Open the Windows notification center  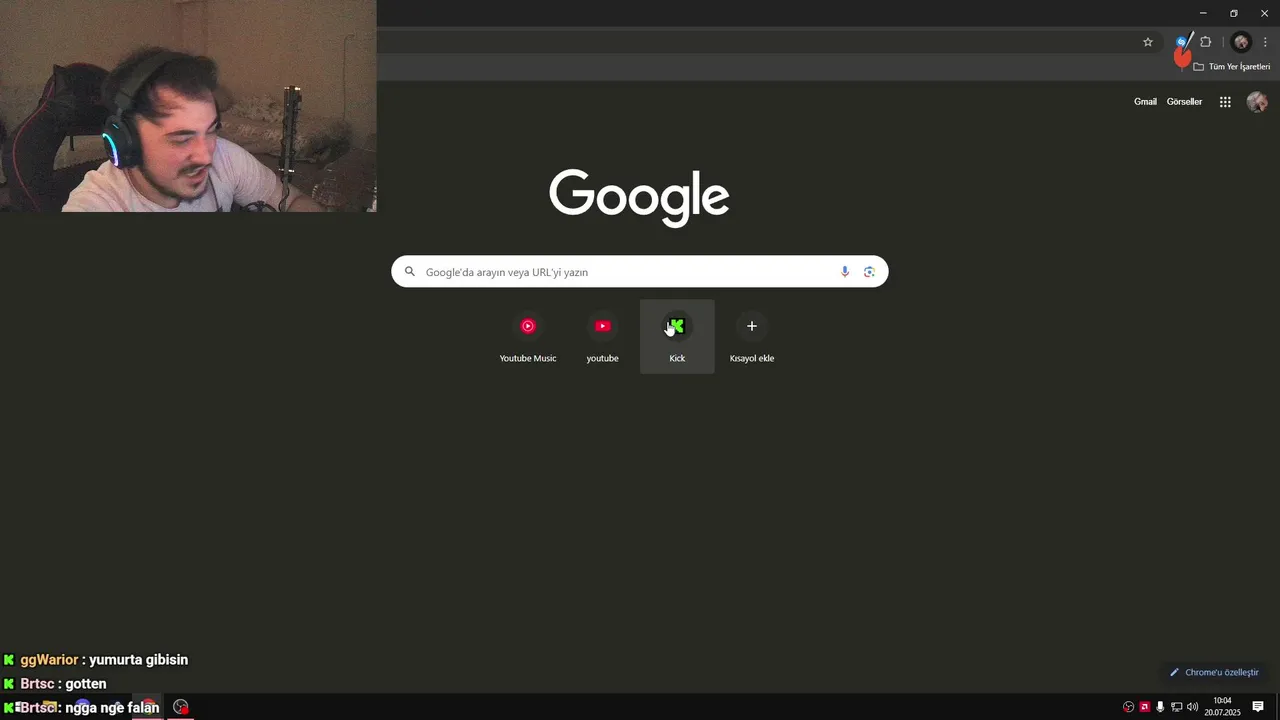pos(1258,707)
